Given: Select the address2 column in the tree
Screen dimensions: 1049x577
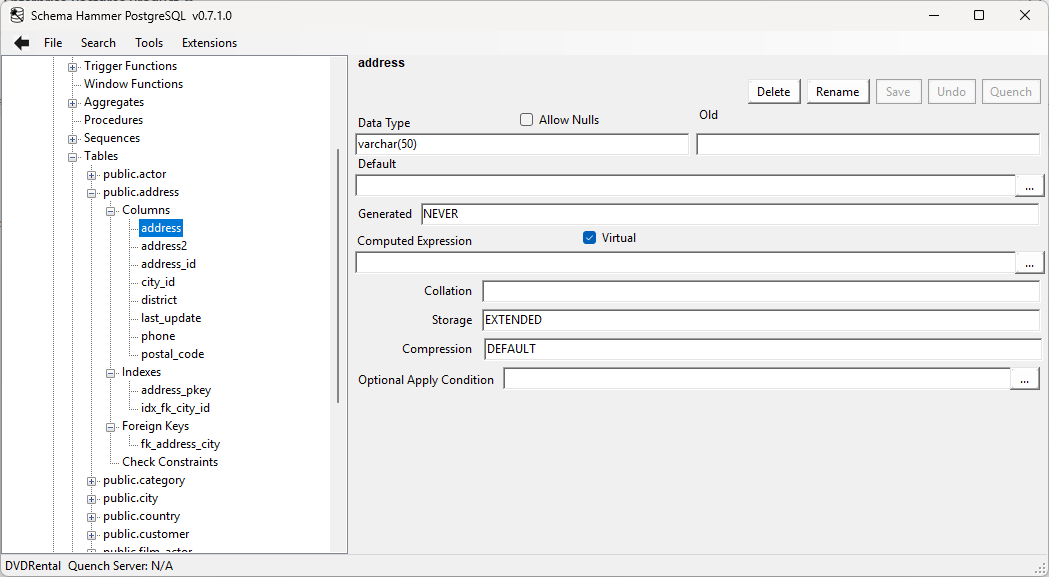Looking at the screenshot, I should (x=163, y=245).
